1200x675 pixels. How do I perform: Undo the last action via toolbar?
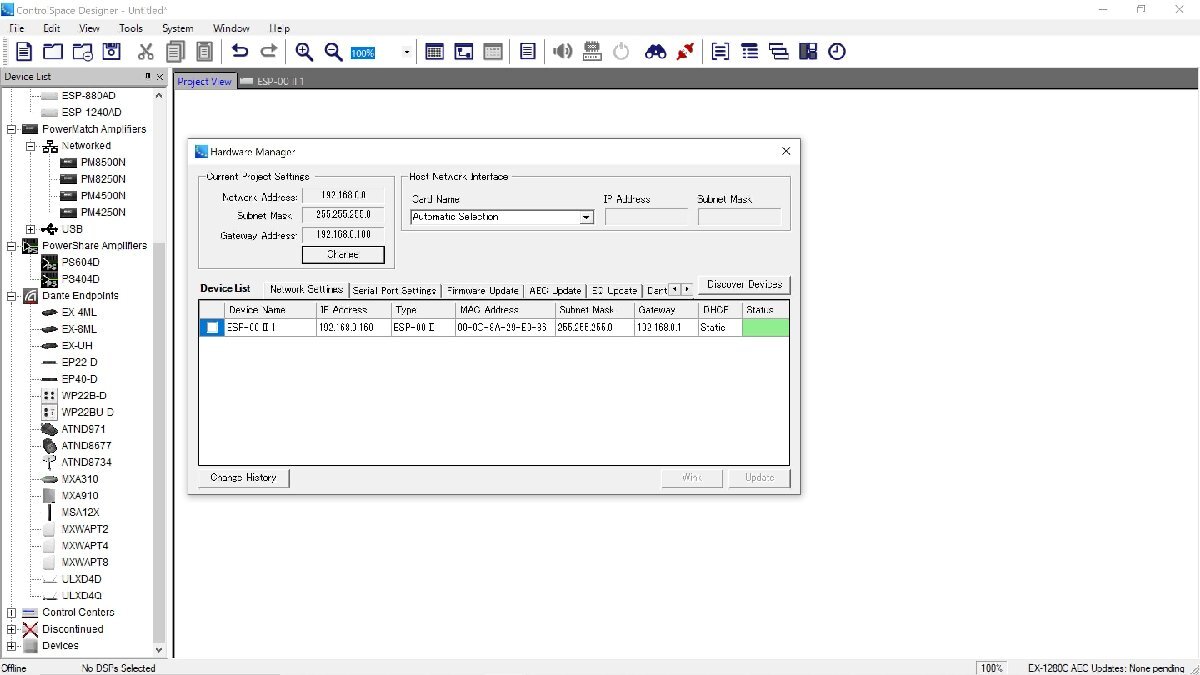pos(240,51)
